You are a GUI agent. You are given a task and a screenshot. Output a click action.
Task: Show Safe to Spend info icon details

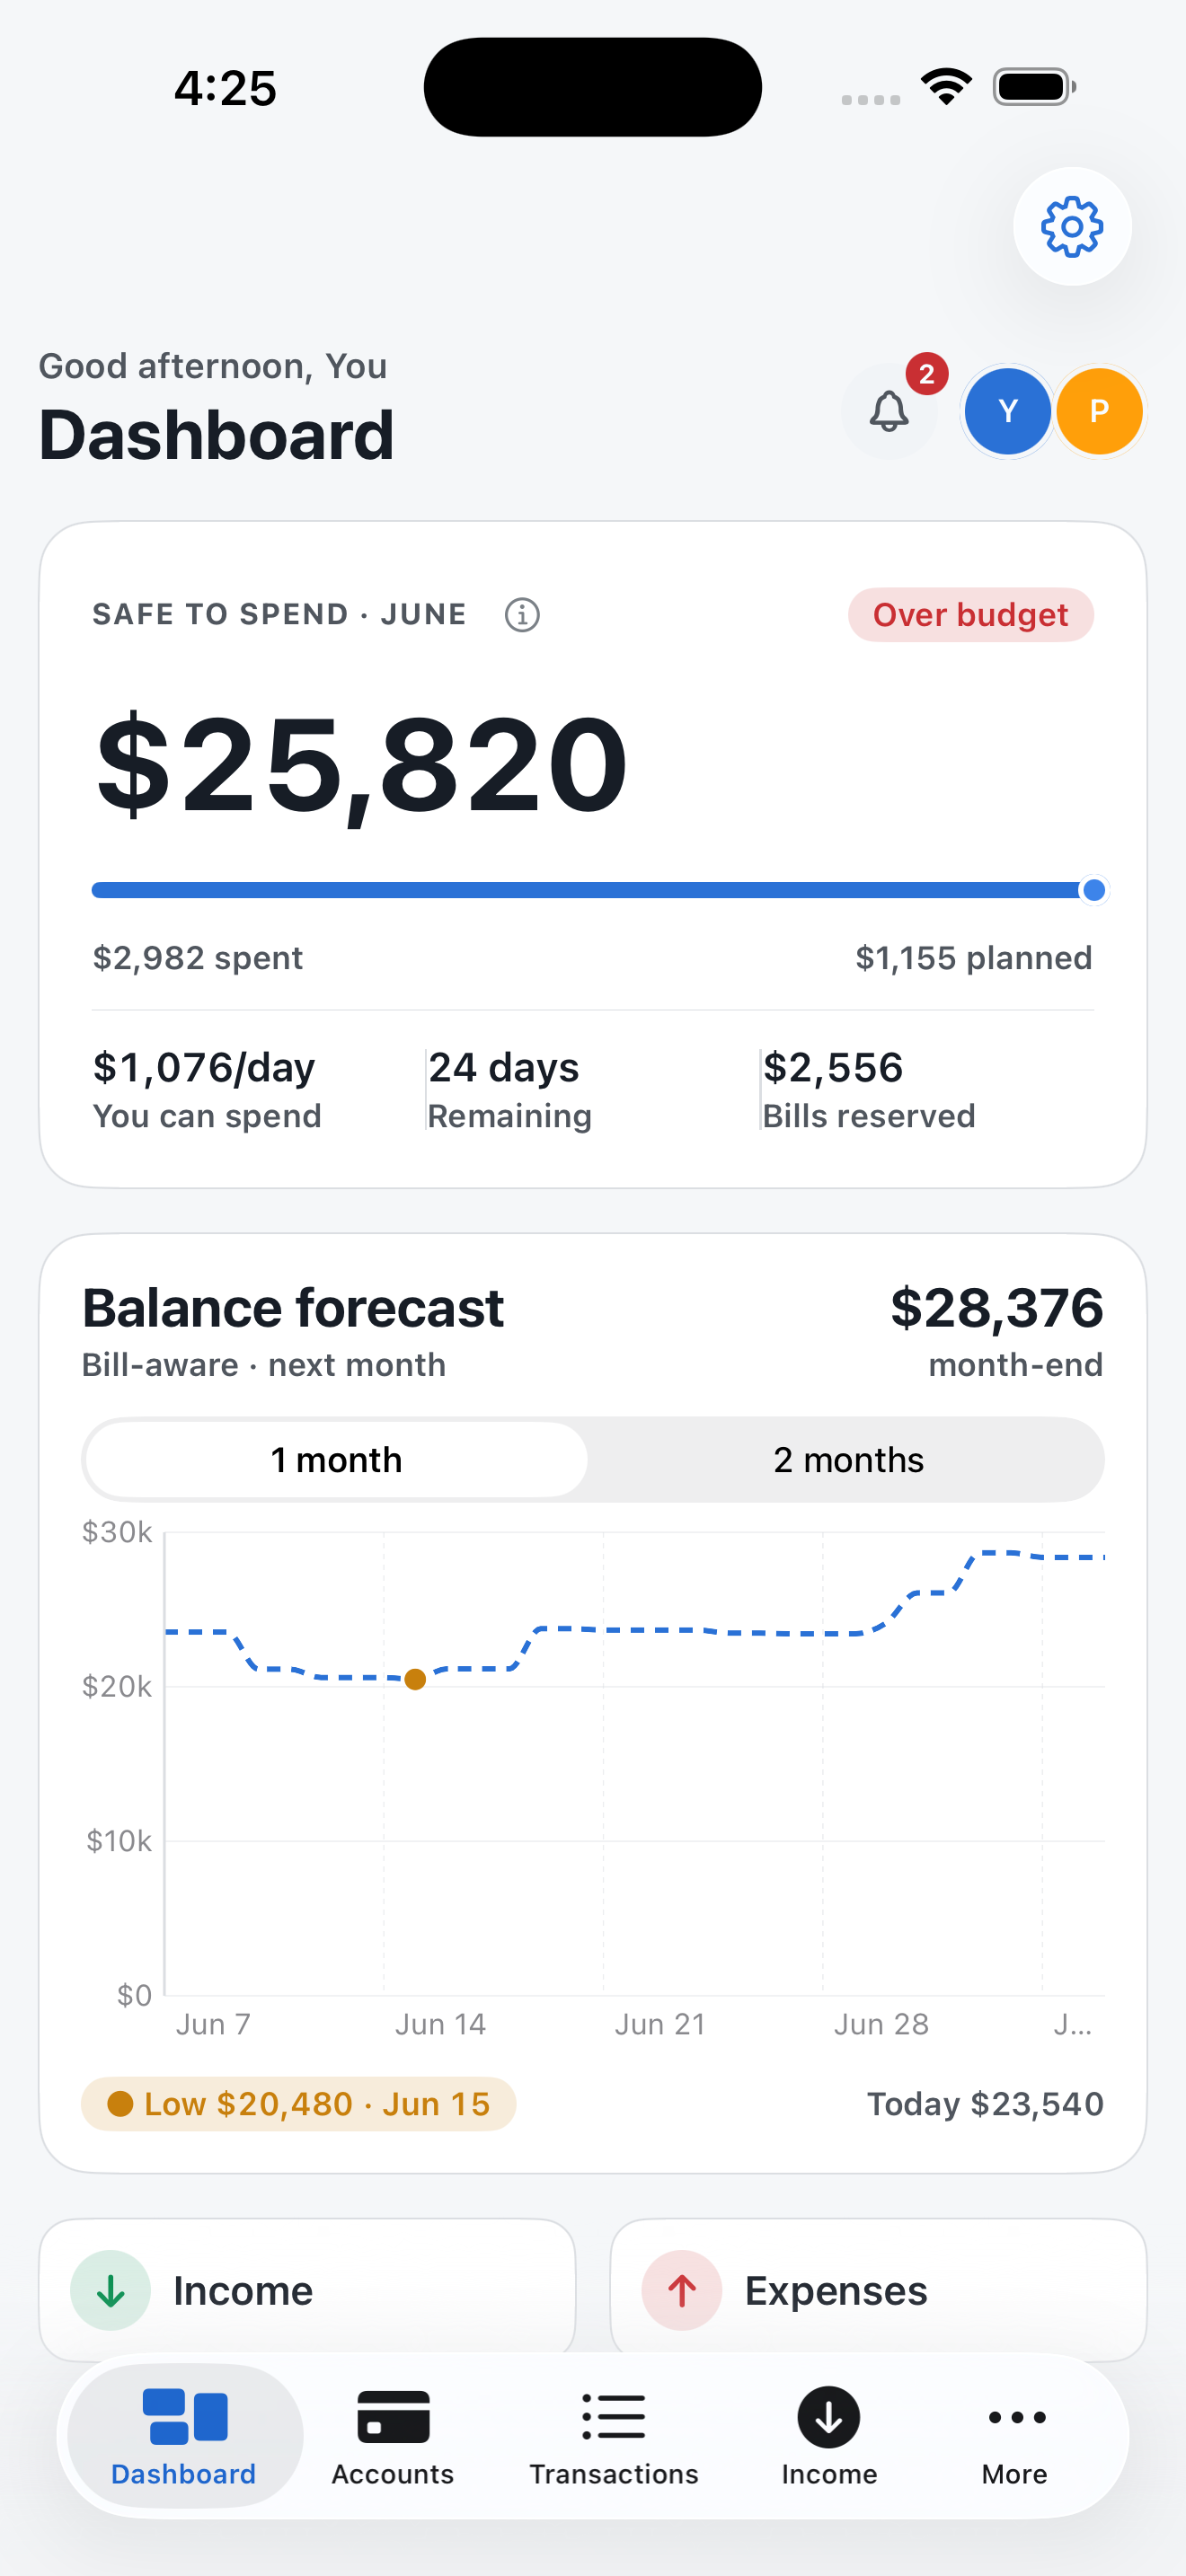pyautogui.click(x=522, y=614)
